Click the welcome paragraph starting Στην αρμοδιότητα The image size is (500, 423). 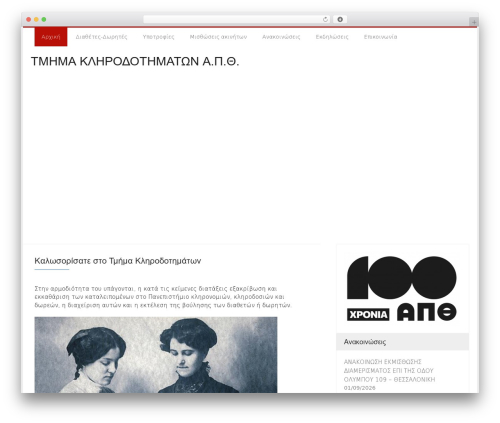tap(163, 297)
